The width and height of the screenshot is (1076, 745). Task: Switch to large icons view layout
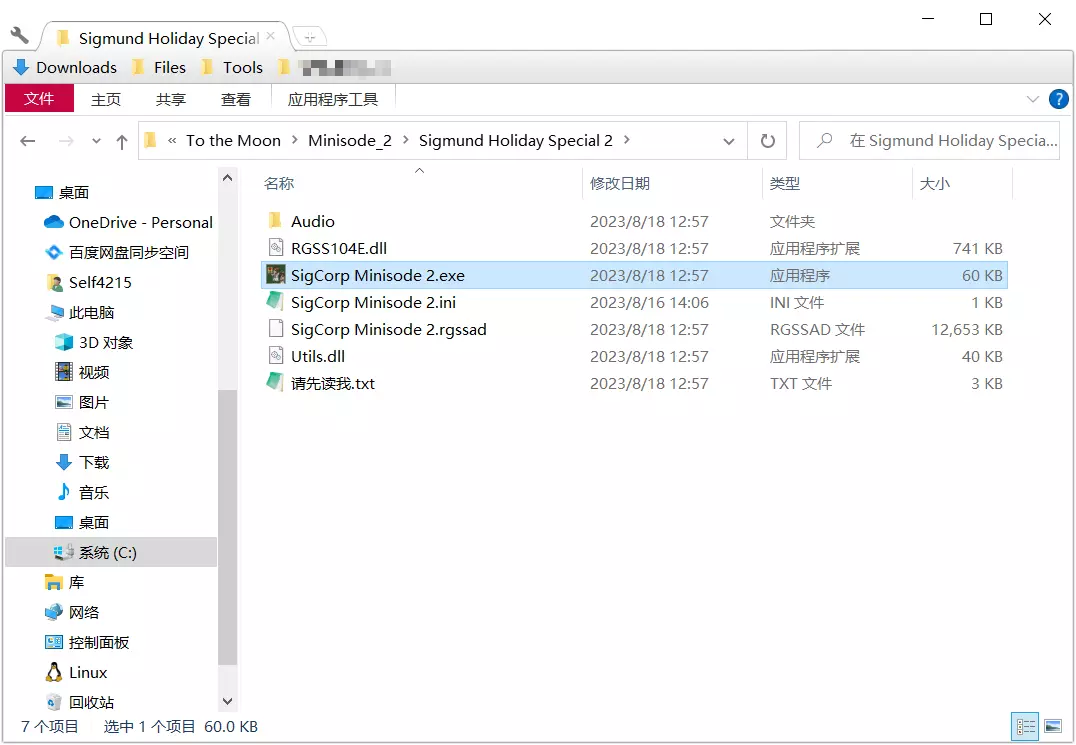1053,726
